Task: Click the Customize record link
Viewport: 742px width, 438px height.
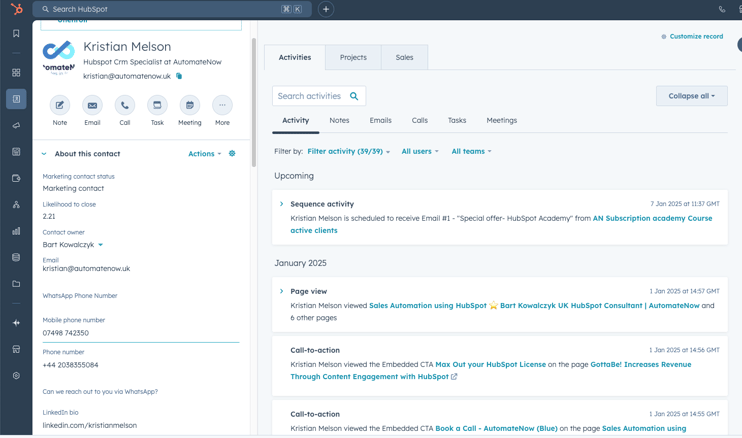Action: 695,37
